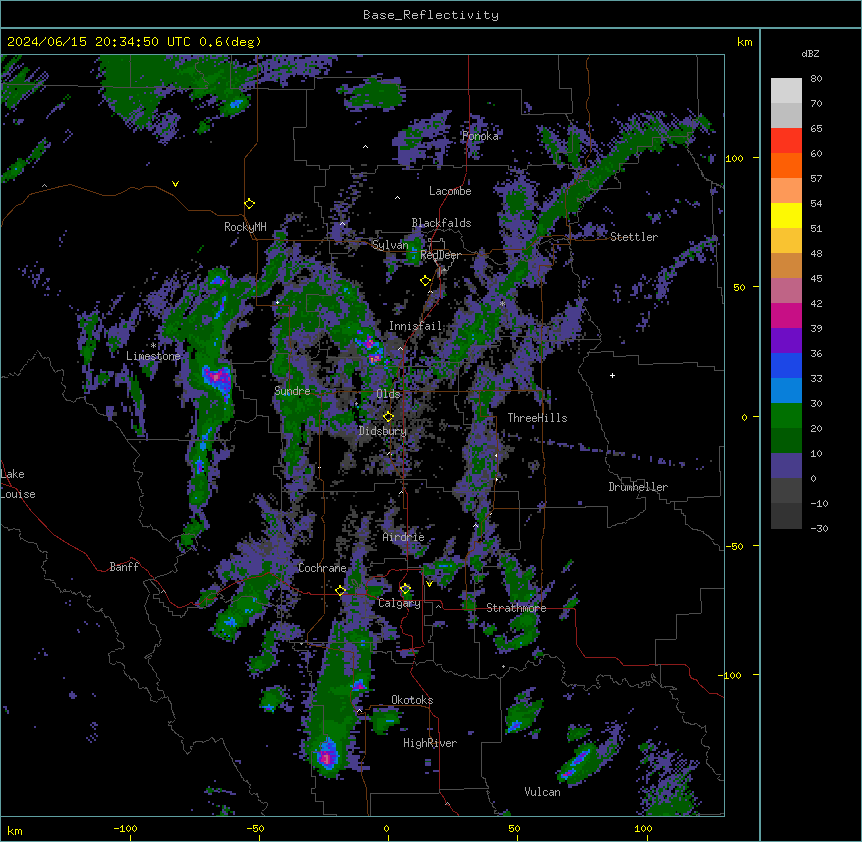862x842 pixels.
Task: Click the Sylvan label
Action: click(x=390, y=245)
